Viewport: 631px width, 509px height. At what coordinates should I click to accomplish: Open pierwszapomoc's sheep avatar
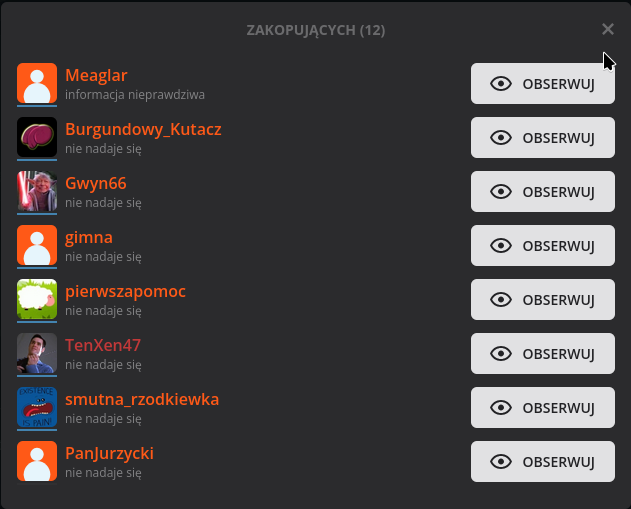coord(37,299)
